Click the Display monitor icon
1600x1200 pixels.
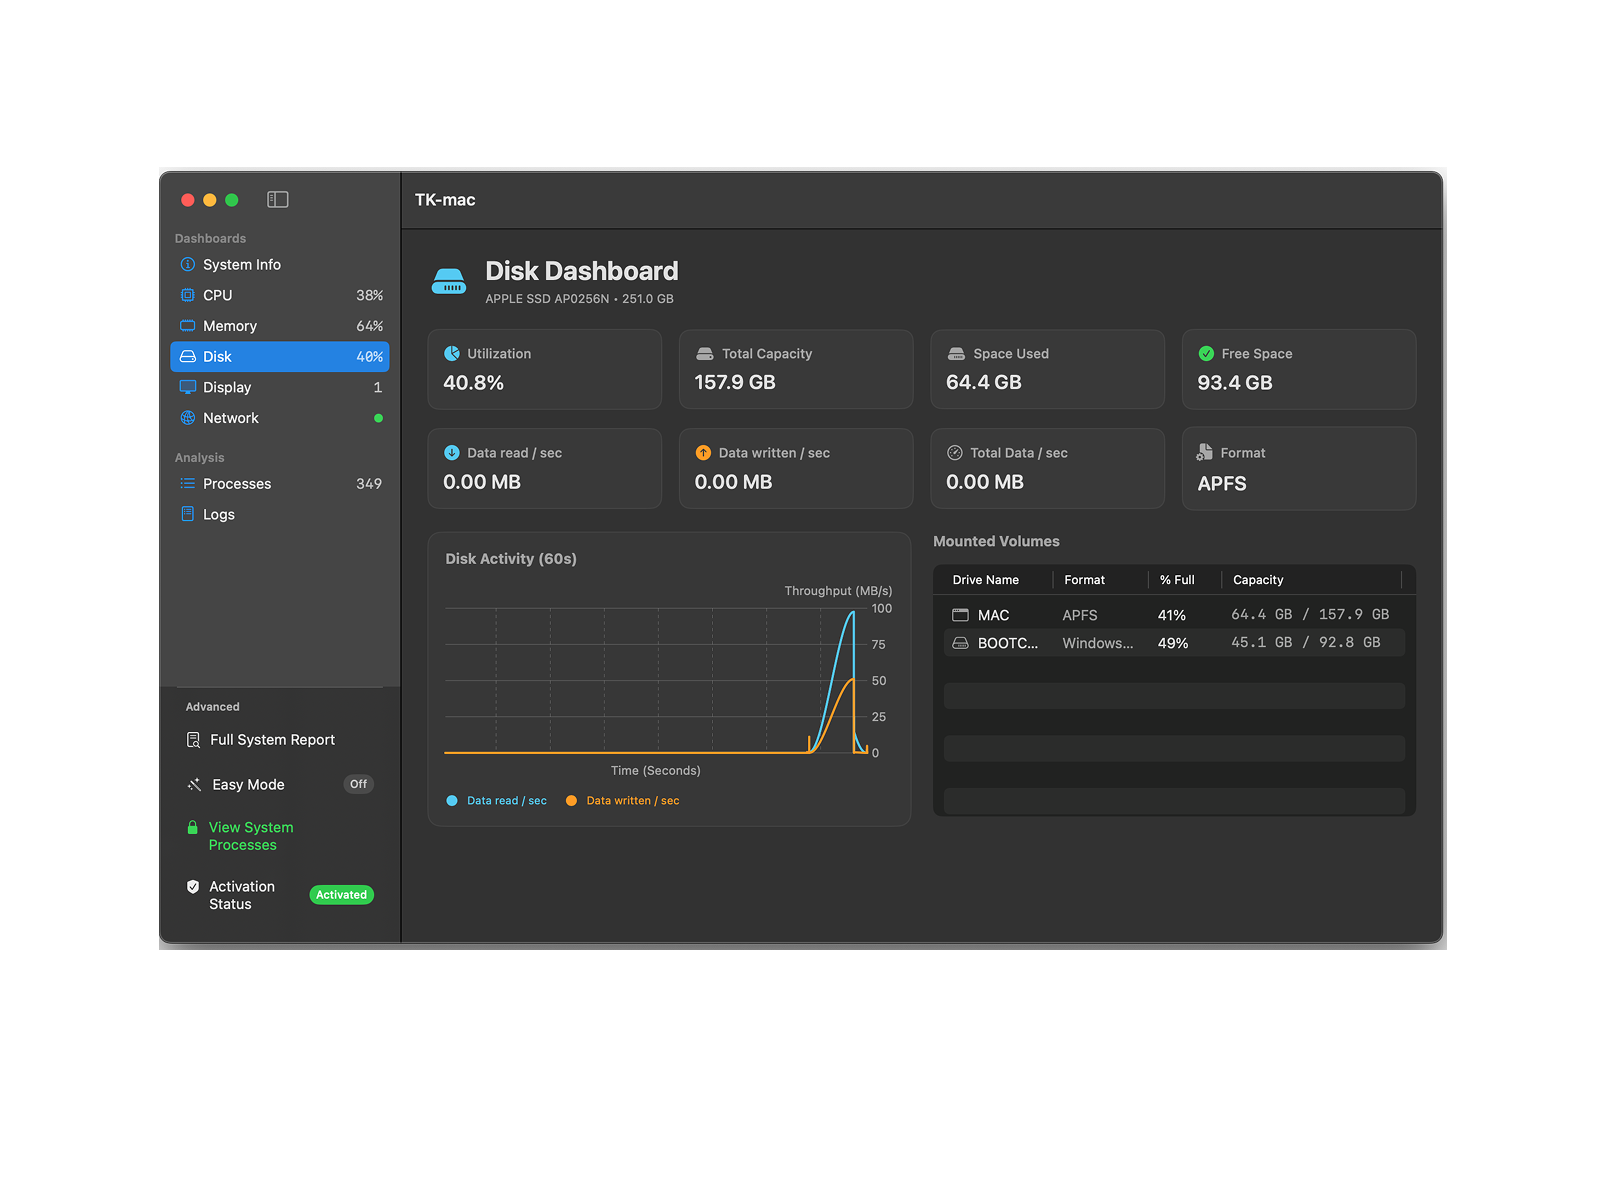click(x=187, y=387)
